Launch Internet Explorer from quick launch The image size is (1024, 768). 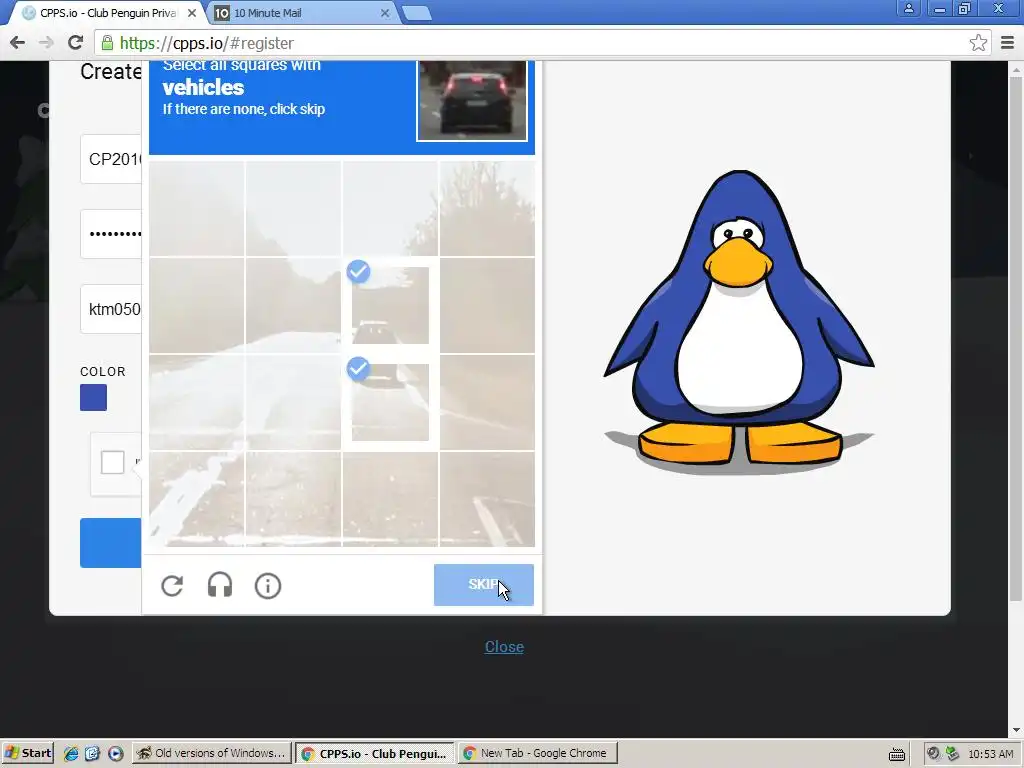71,754
